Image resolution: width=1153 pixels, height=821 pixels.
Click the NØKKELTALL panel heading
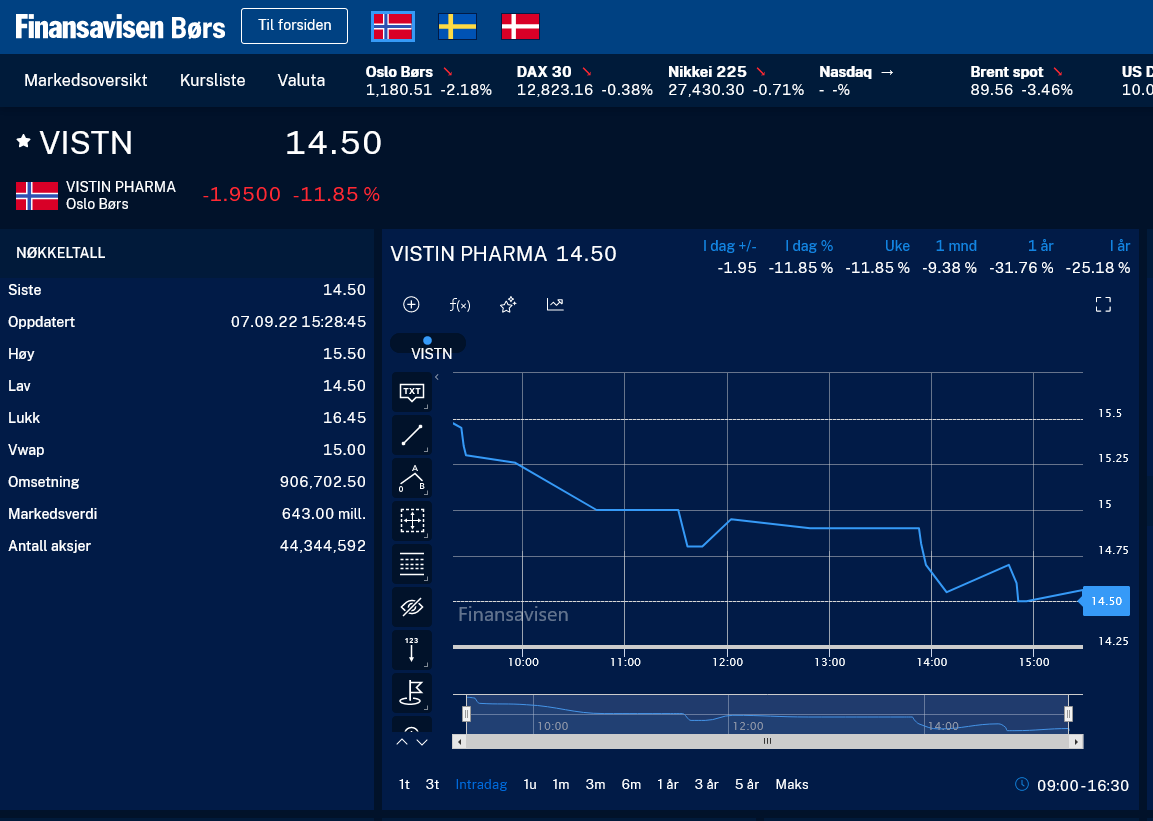pos(60,253)
